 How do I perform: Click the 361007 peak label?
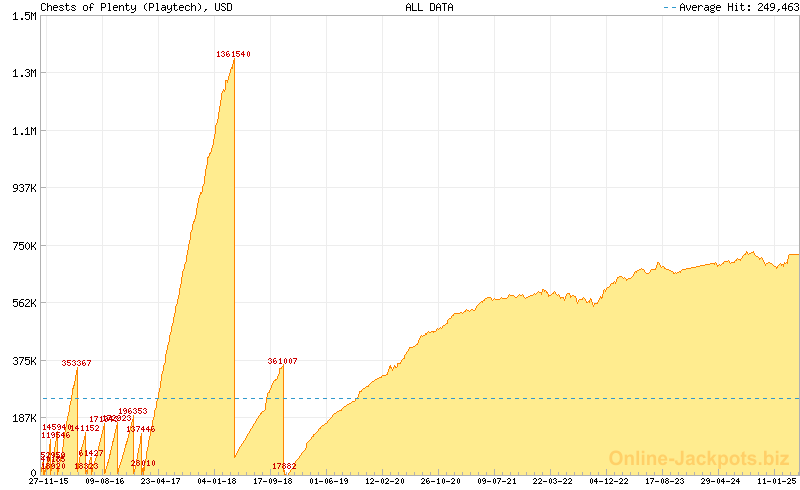coord(282,361)
